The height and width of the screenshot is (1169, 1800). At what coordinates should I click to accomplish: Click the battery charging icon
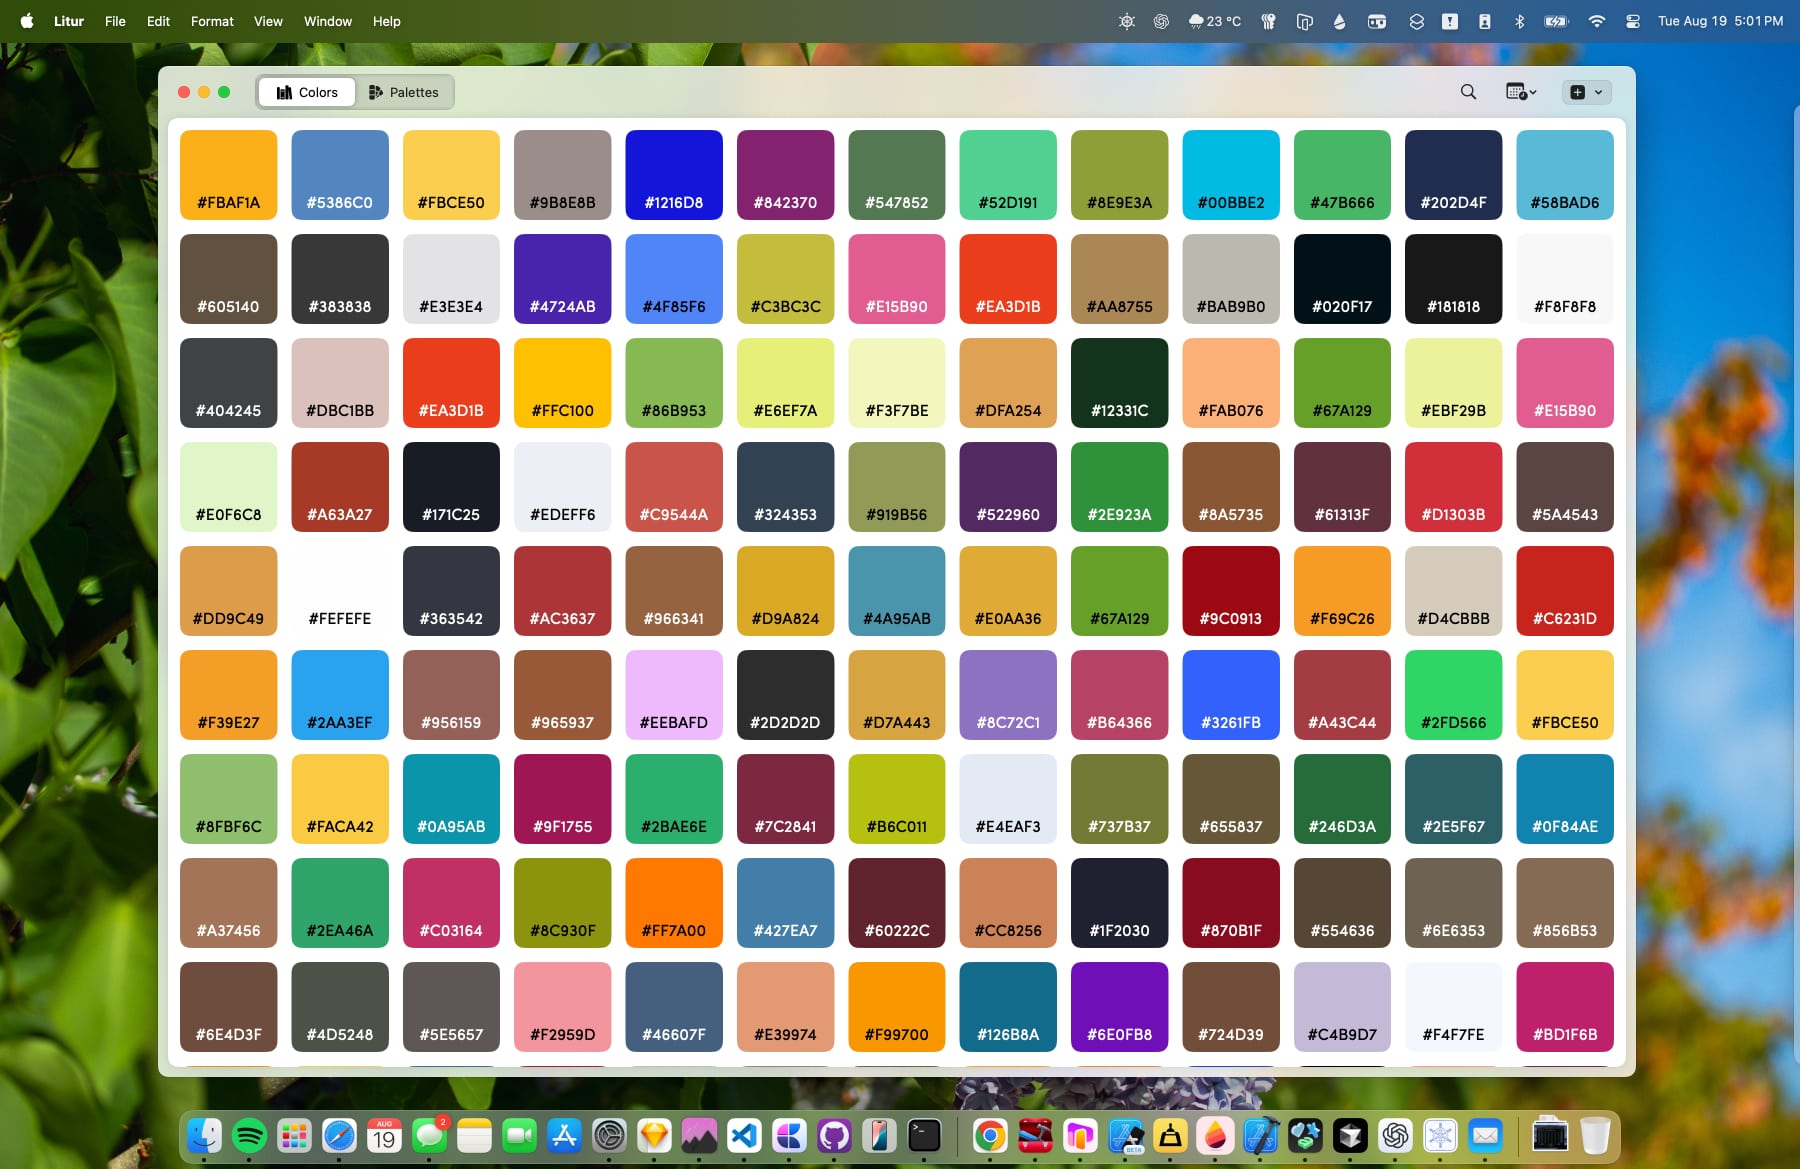point(1557,21)
